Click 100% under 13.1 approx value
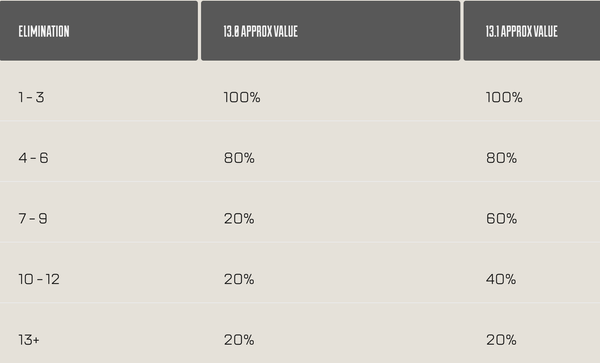Screen dimensions: 600x363 coord(504,97)
